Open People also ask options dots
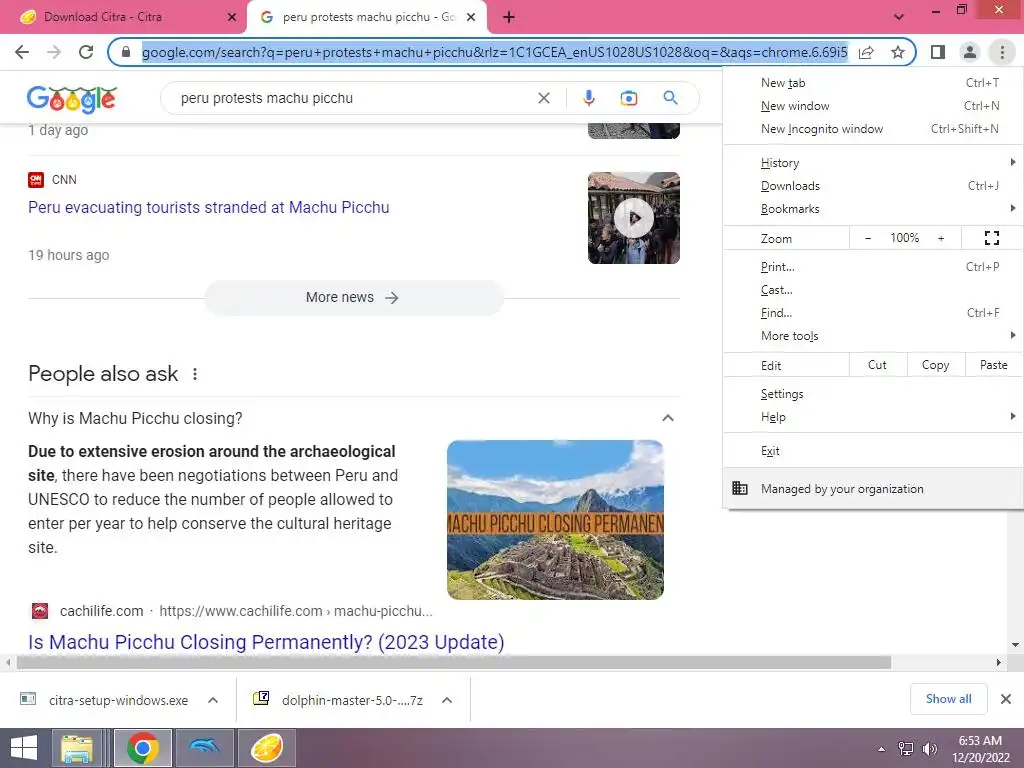1024x768 pixels. click(195, 374)
